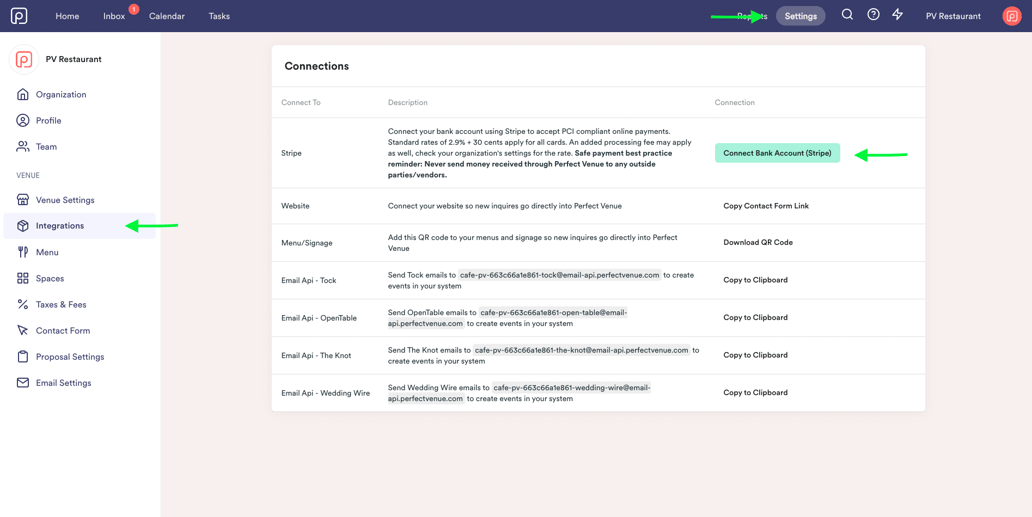This screenshot has height=517, width=1032.
Task: Click the Email Api - Wedding Wire label
Action: (x=326, y=393)
